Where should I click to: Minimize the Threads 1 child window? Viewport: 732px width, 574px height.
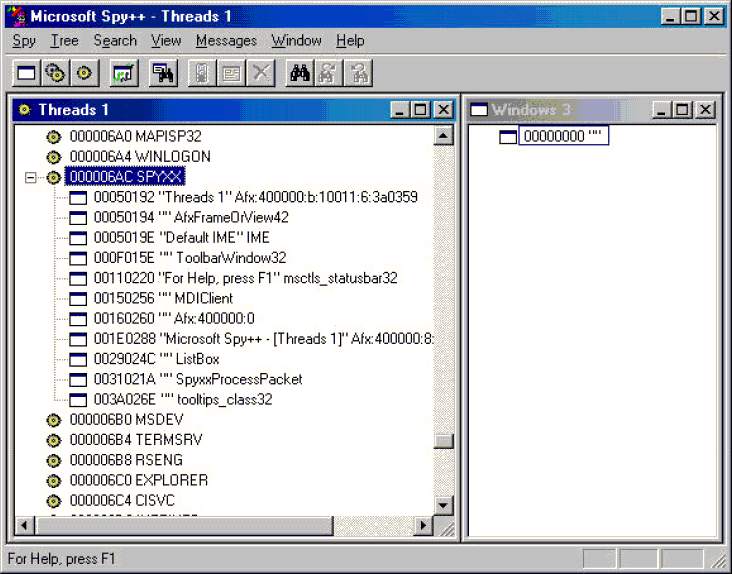point(400,110)
